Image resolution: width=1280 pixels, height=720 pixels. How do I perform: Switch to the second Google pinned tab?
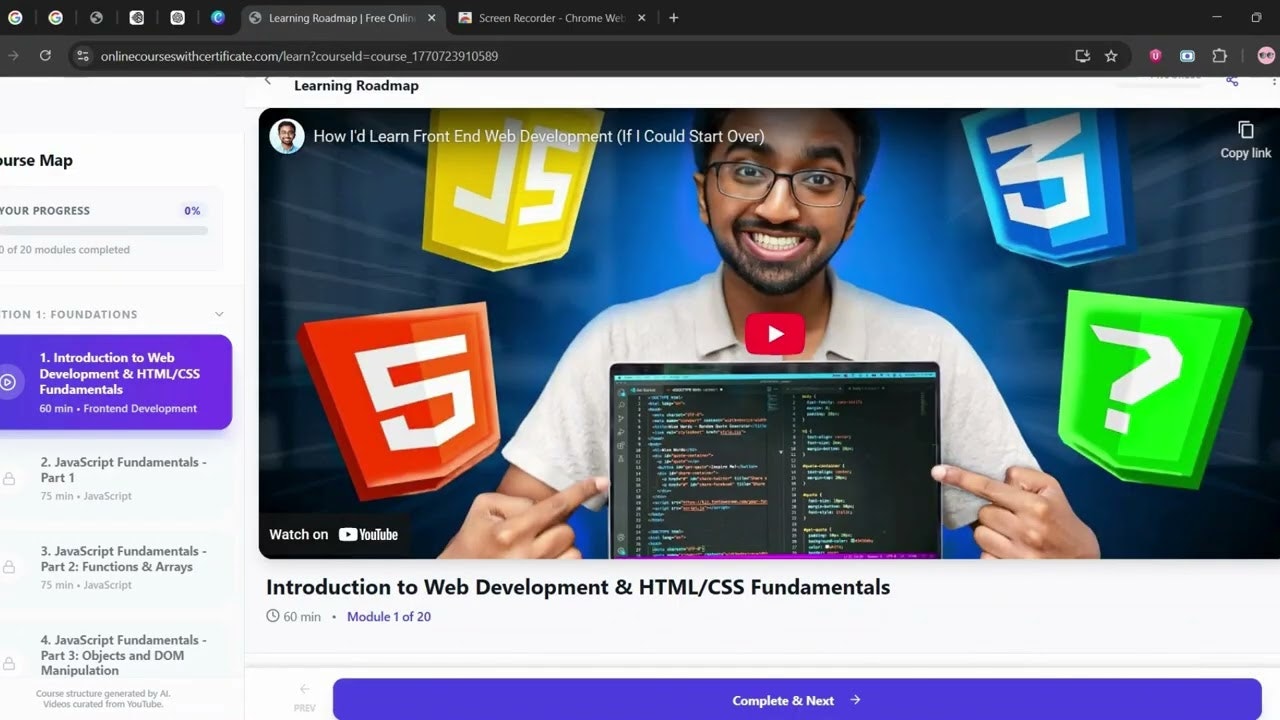tap(55, 18)
